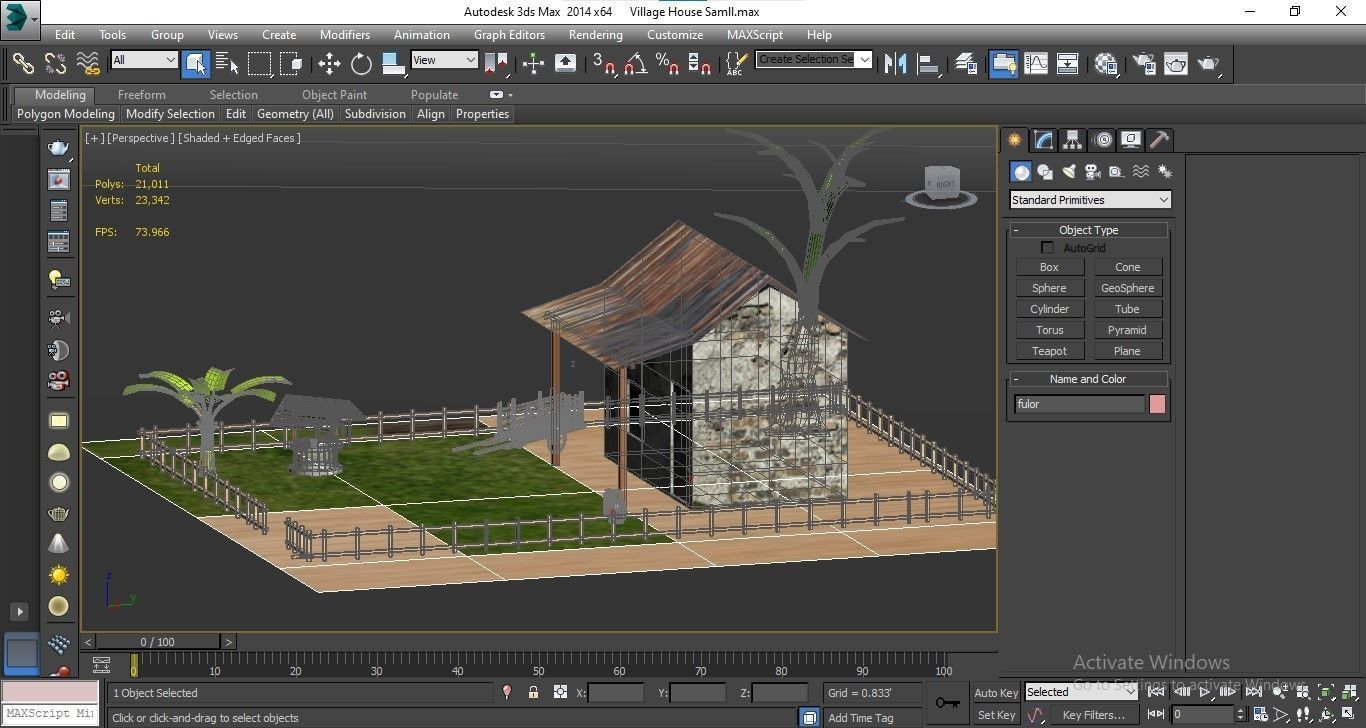Enable the AutoGrid checkbox
The width and height of the screenshot is (1366, 728).
(1047, 247)
